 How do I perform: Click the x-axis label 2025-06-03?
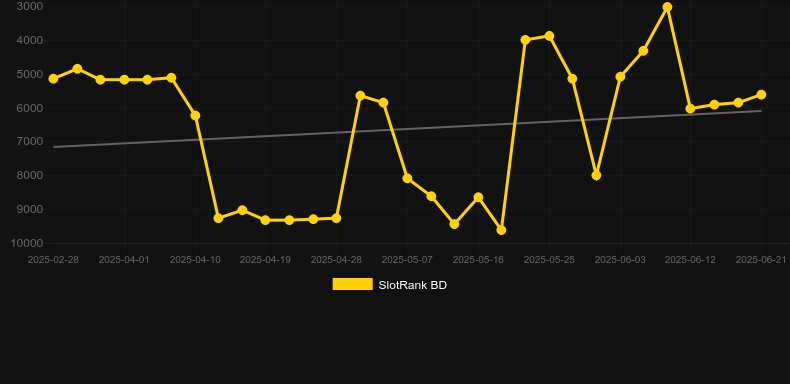pyautogui.click(x=620, y=260)
